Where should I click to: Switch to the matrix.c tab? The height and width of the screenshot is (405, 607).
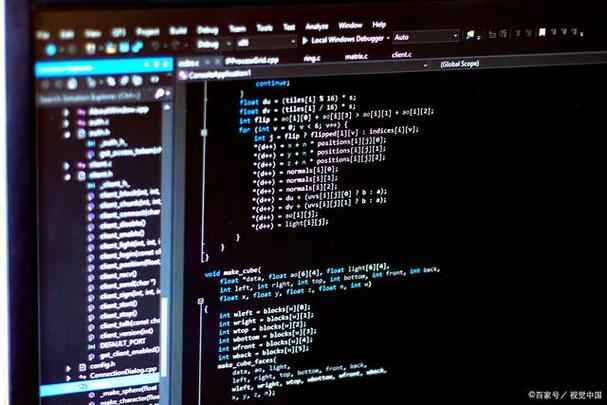pyautogui.click(x=356, y=57)
